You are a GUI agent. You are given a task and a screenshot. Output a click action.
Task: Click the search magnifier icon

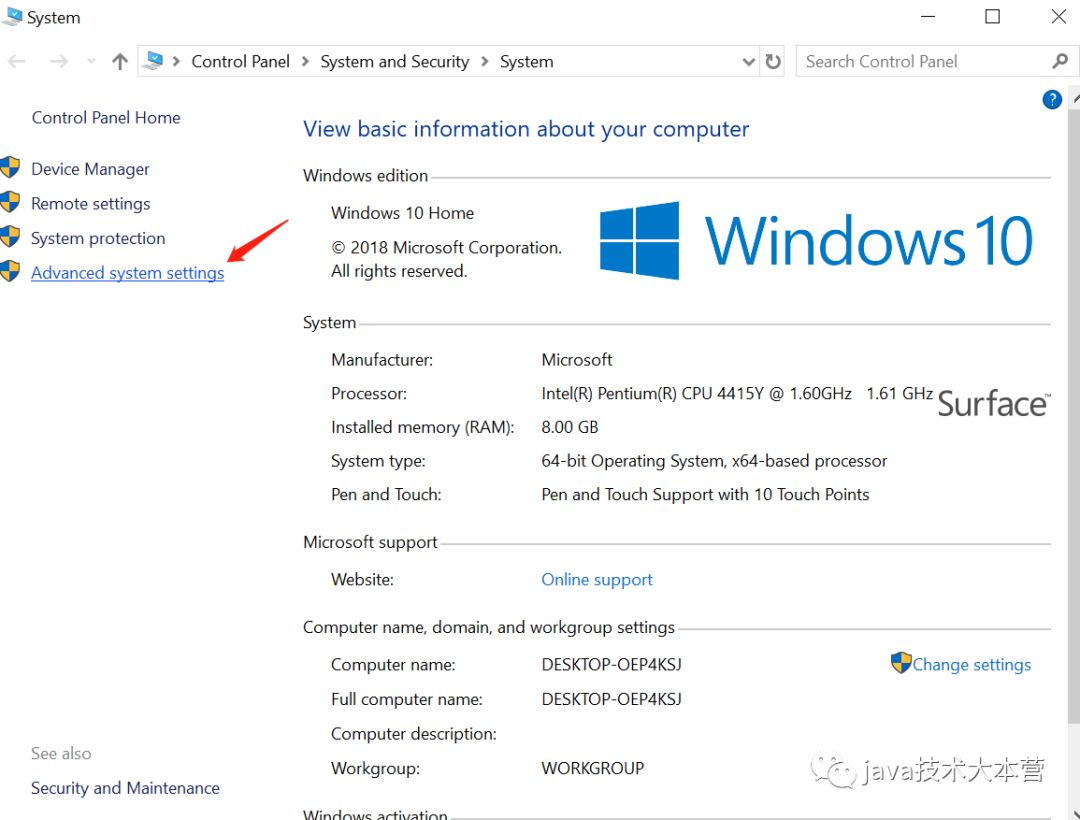coord(1060,61)
